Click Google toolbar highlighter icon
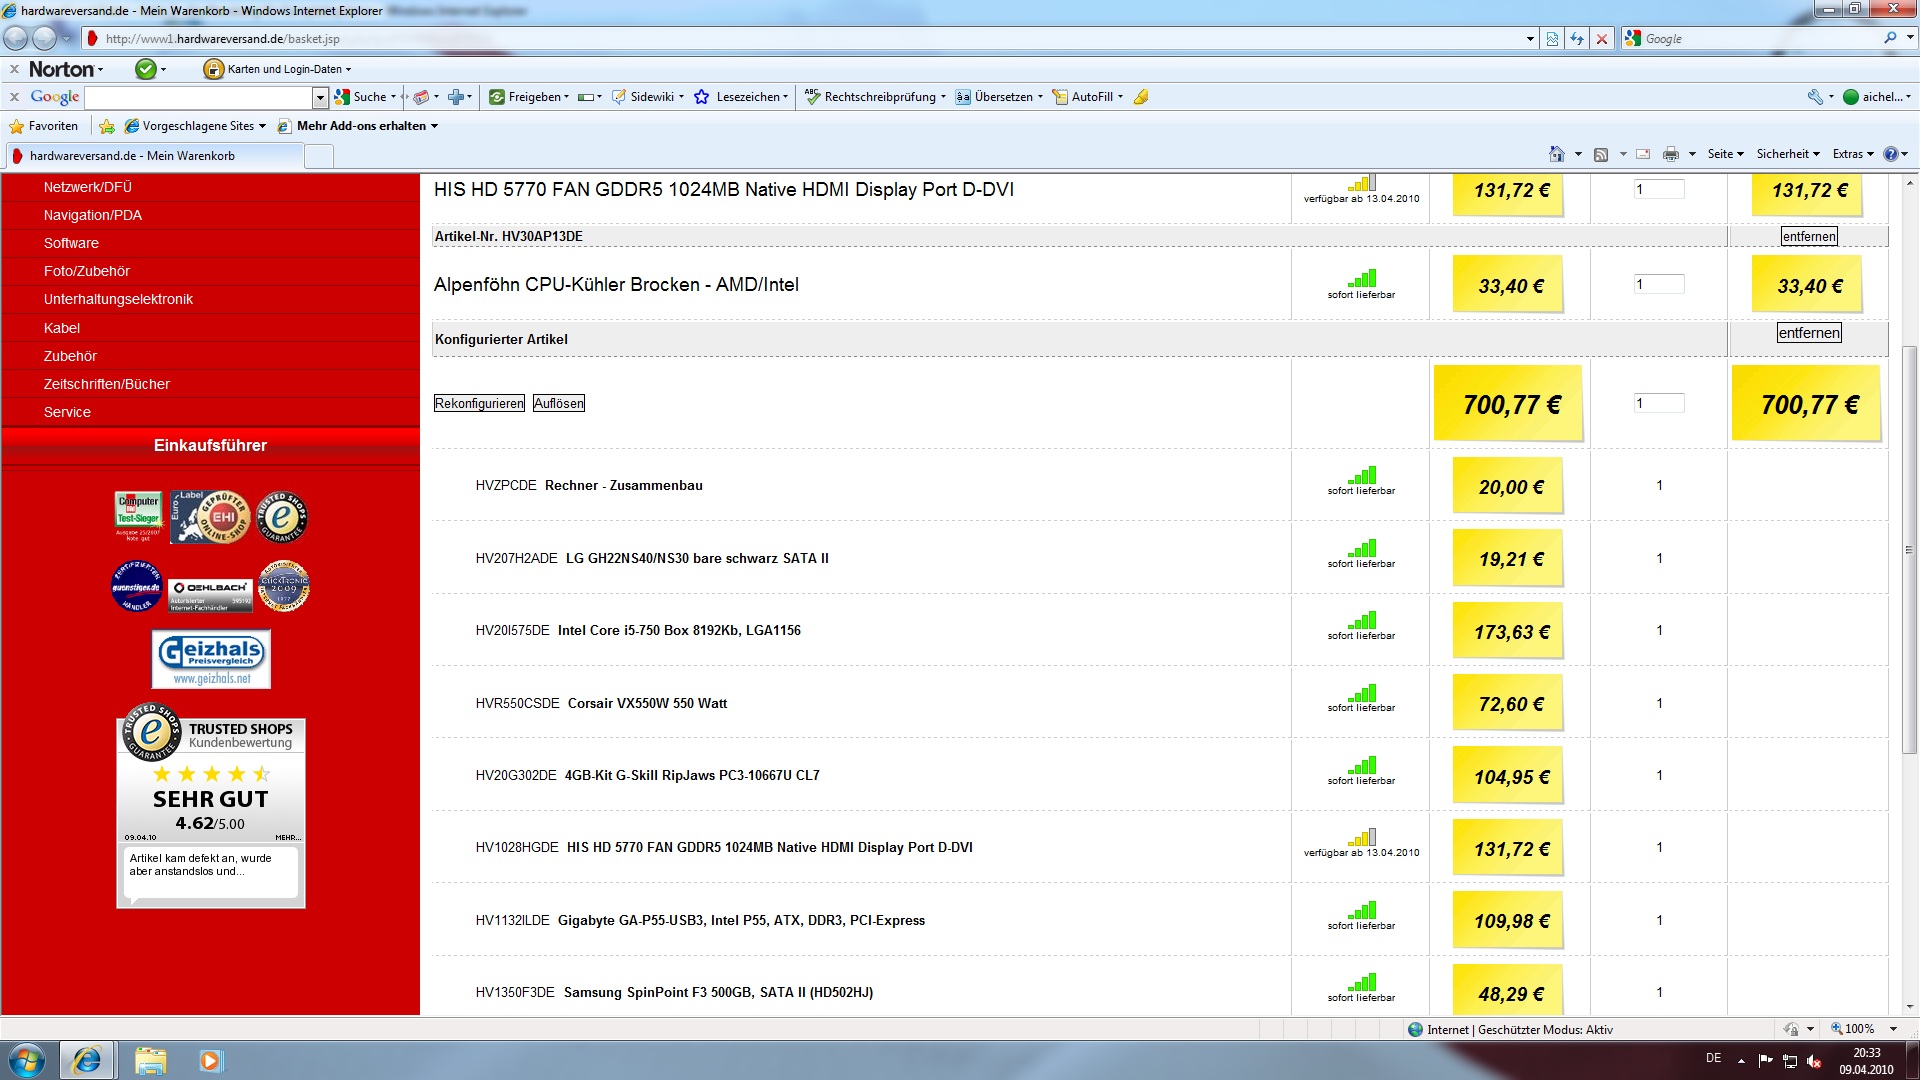Image resolution: width=1920 pixels, height=1080 pixels. (x=1141, y=97)
